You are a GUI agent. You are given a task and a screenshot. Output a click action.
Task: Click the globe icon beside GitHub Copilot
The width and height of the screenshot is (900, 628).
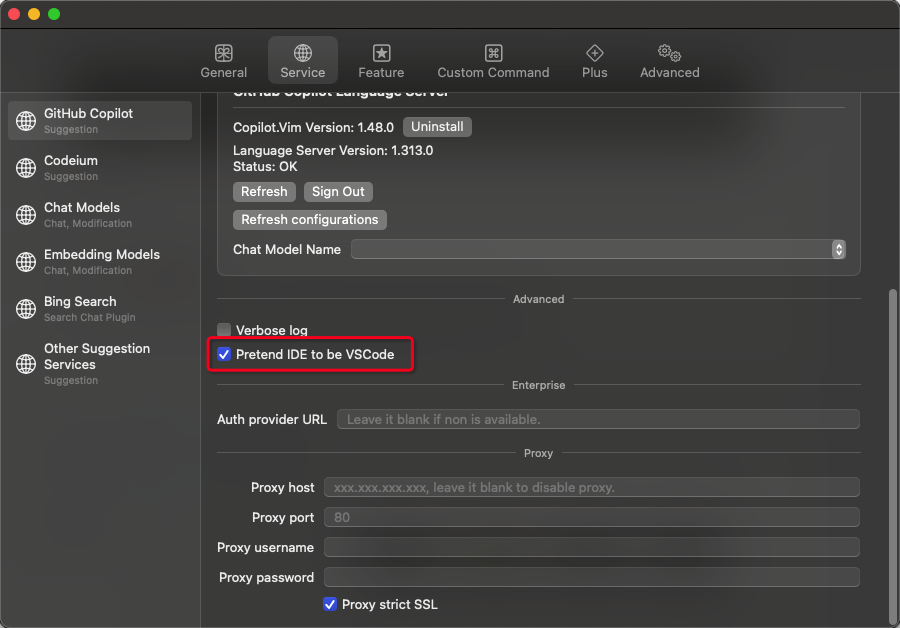pyautogui.click(x=26, y=121)
